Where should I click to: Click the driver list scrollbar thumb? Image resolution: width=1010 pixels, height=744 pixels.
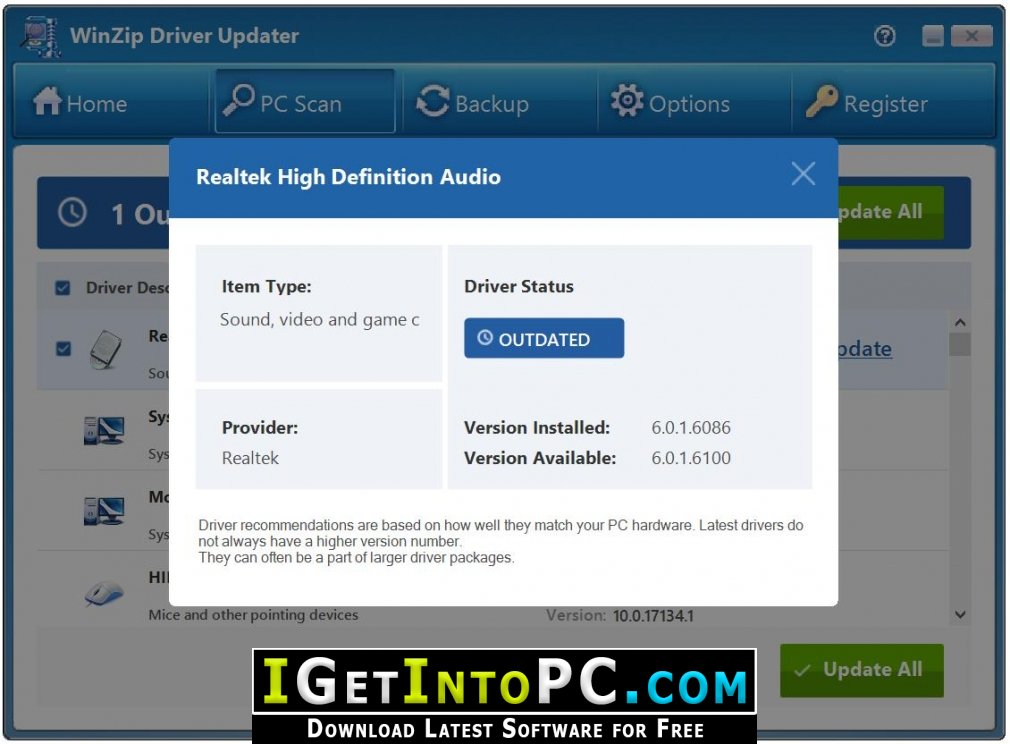[960, 344]
